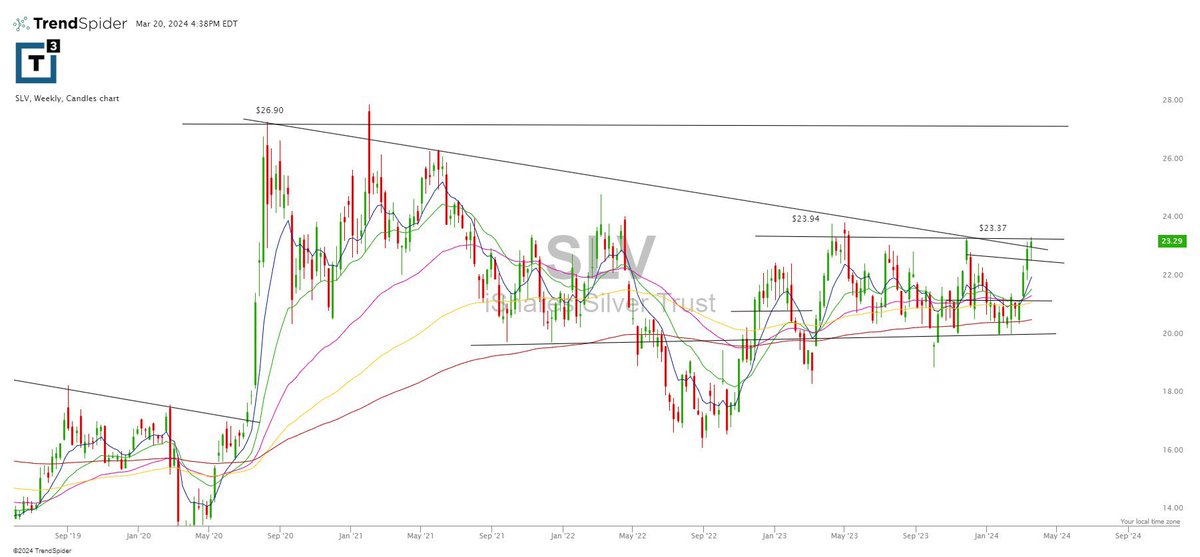1200x557 pixels.
Task: Click the May '23 date axis label
Action: point(846,536)
